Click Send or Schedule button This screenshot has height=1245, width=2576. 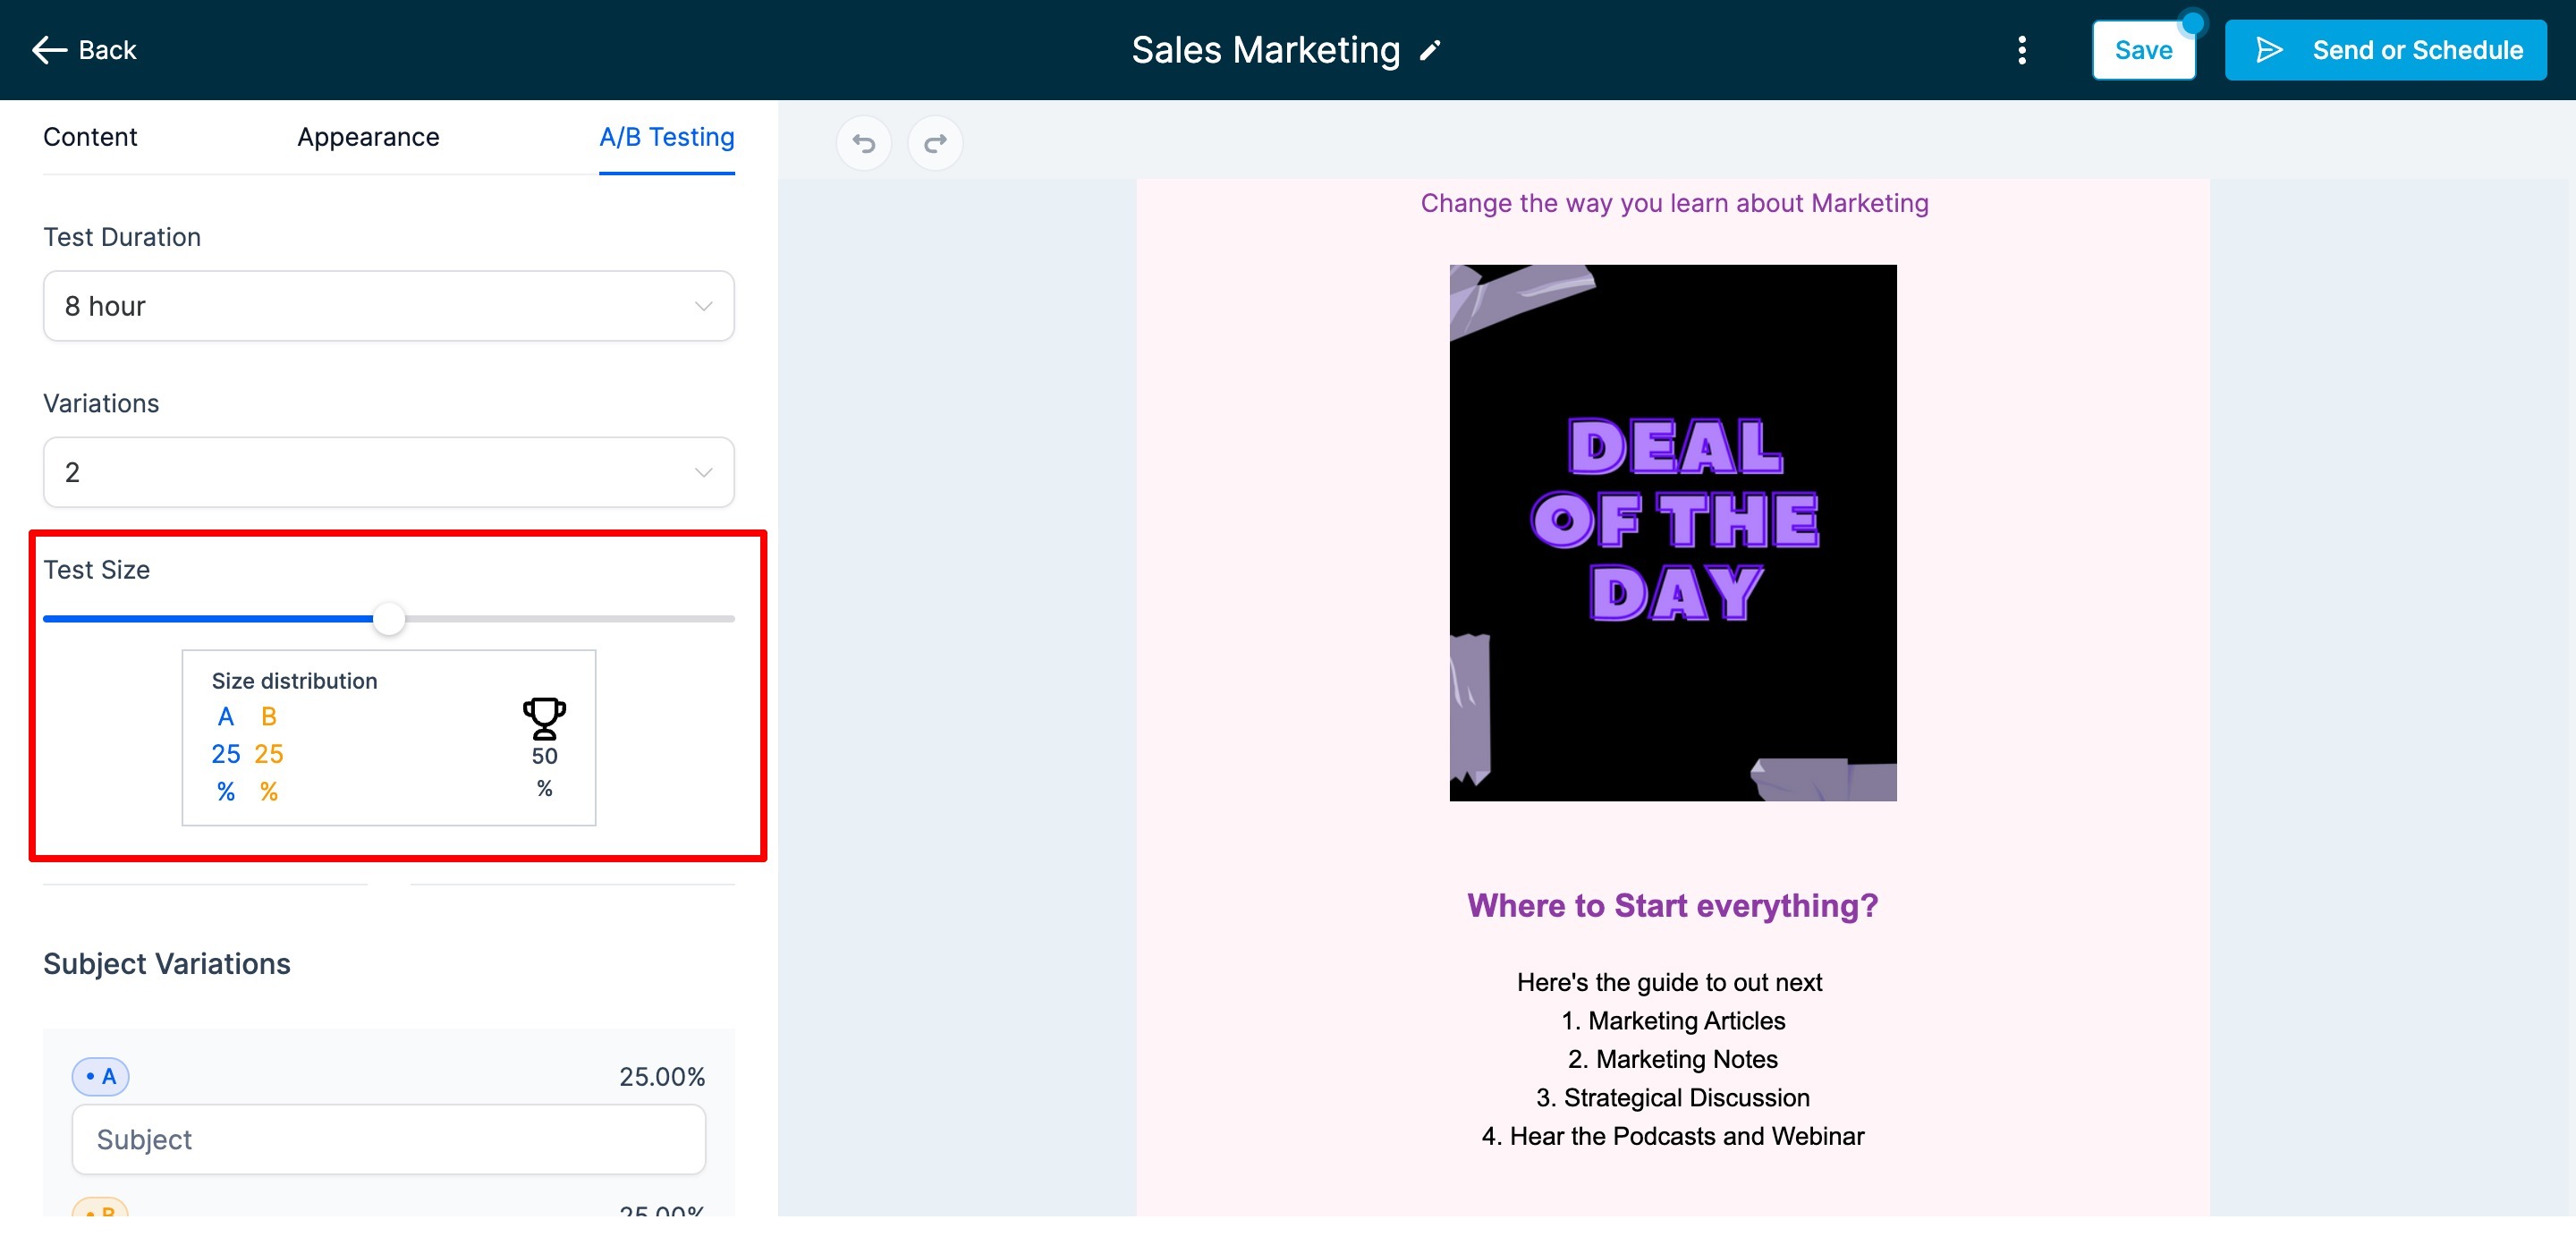(x=2385, y=50)
